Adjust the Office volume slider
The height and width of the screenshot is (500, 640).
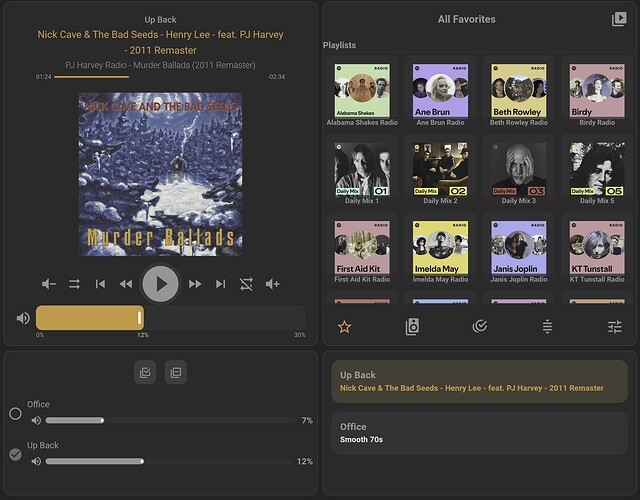click(x=171, y=420)
